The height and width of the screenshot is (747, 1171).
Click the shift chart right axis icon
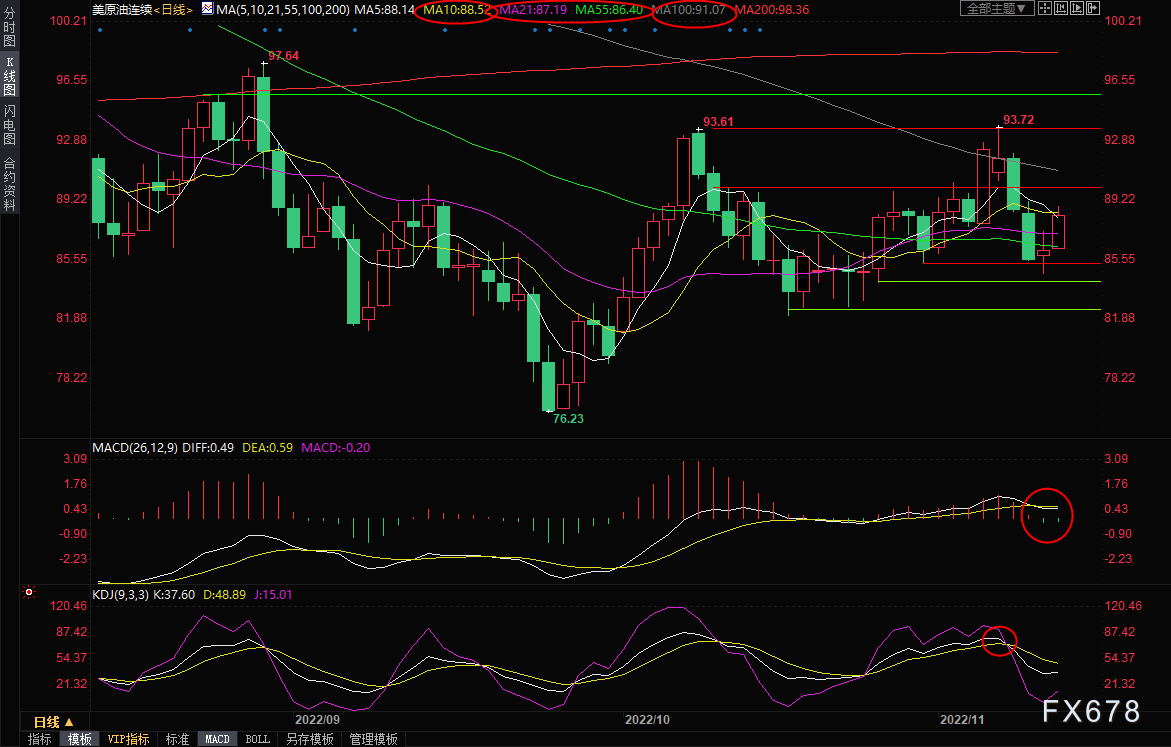[x=1077, y=8]
